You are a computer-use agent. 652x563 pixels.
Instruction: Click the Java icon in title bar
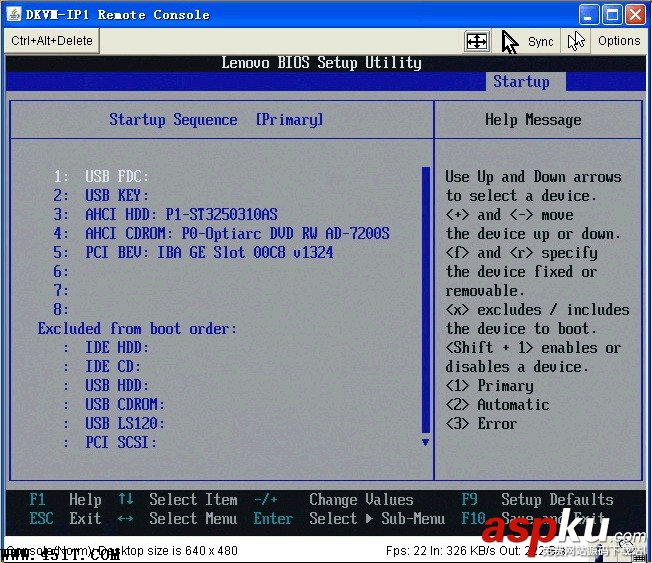14,14
